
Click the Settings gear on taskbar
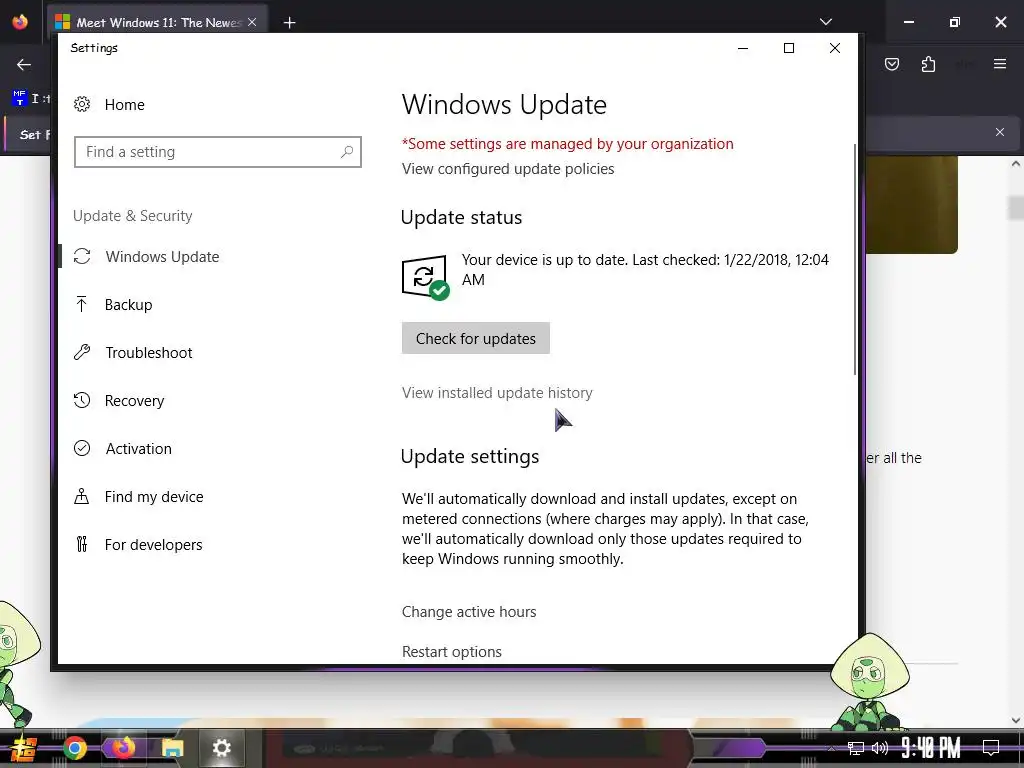[x=221, y=748]
